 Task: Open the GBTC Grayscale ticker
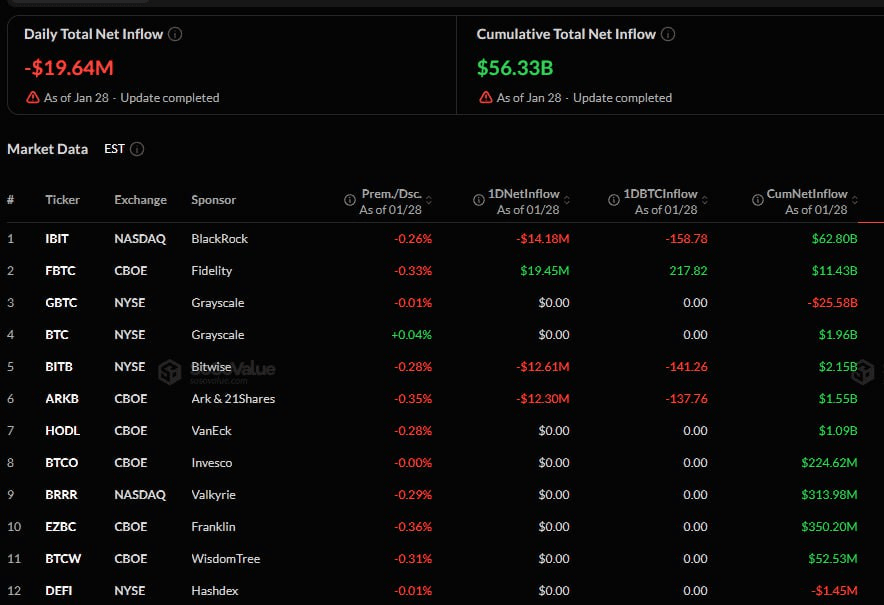coord(60,302)
